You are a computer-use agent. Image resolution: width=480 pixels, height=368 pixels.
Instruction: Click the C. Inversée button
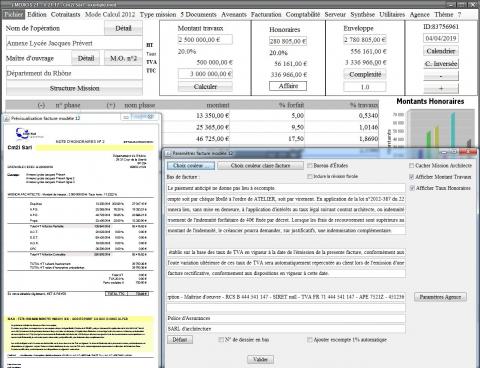coord(441,64)
